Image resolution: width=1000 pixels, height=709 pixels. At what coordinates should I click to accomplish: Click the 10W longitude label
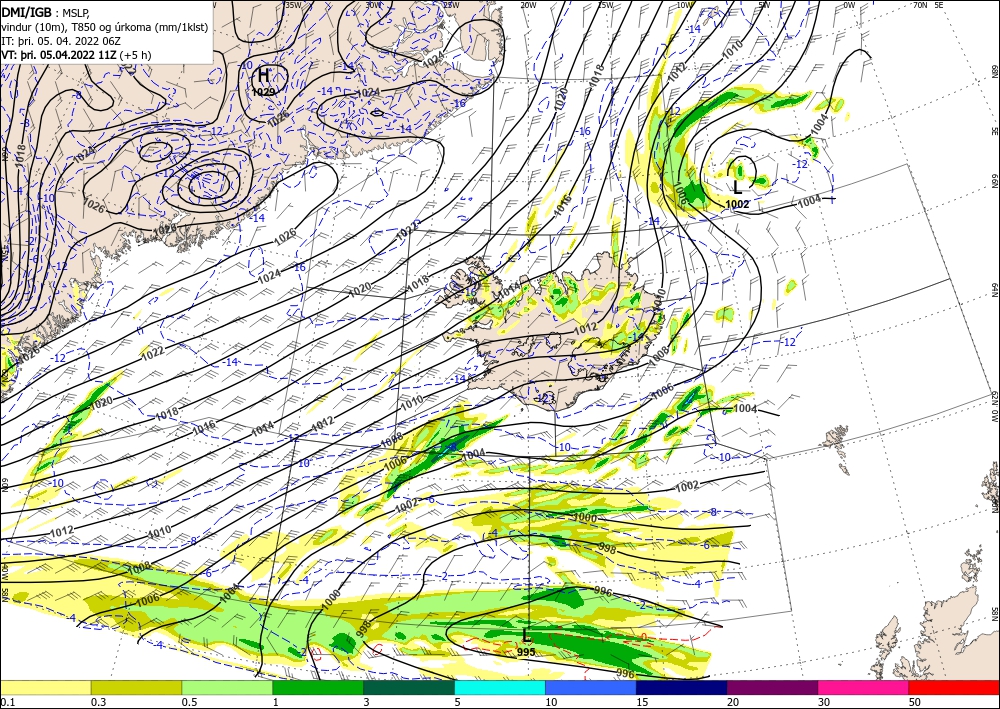684,4
